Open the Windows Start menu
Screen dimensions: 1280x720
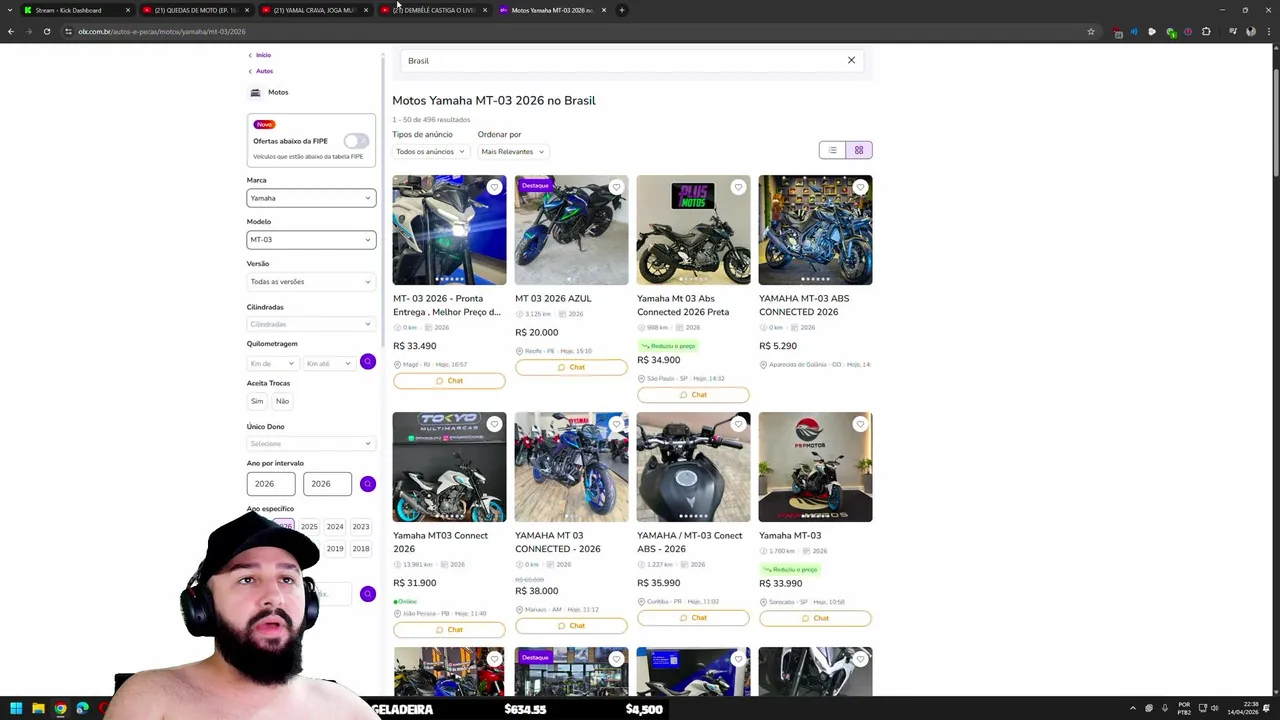[x=16, y=709]
